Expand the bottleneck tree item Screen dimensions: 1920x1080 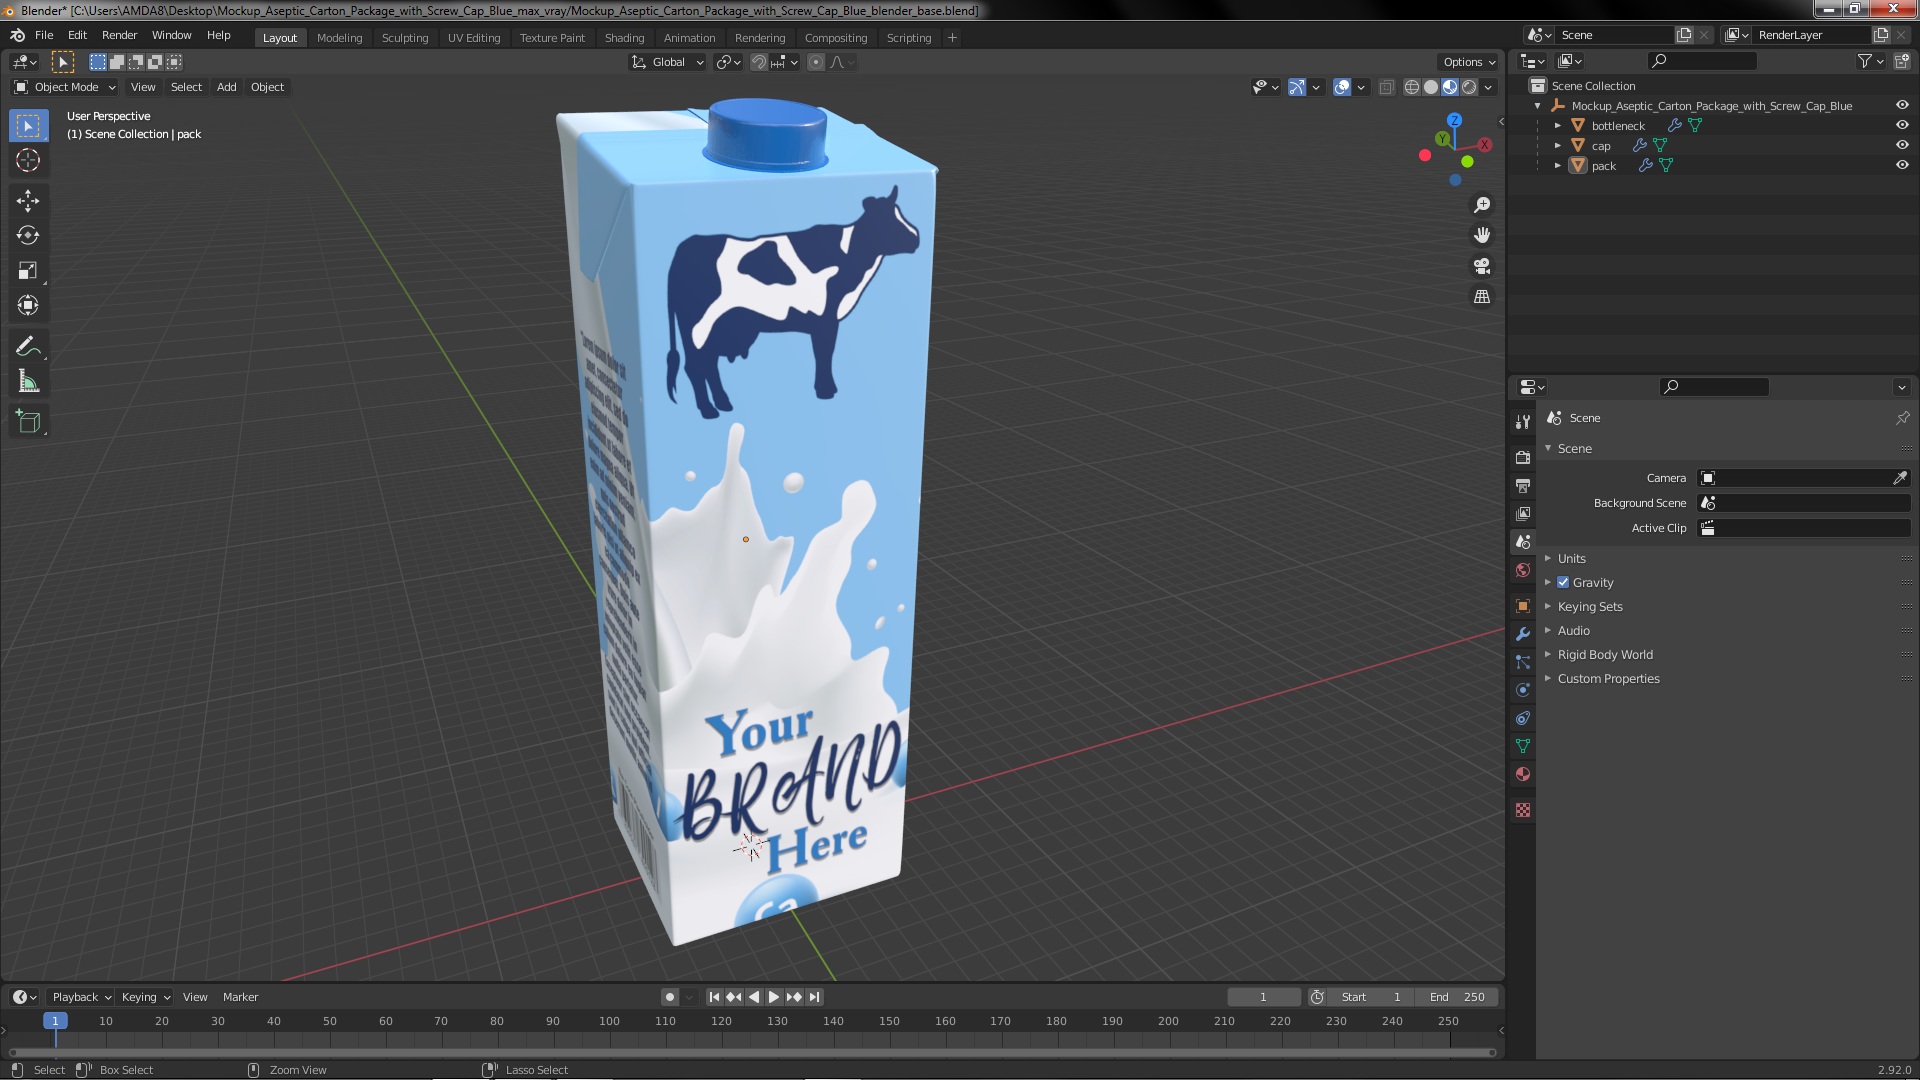[x=1558, y=126]
